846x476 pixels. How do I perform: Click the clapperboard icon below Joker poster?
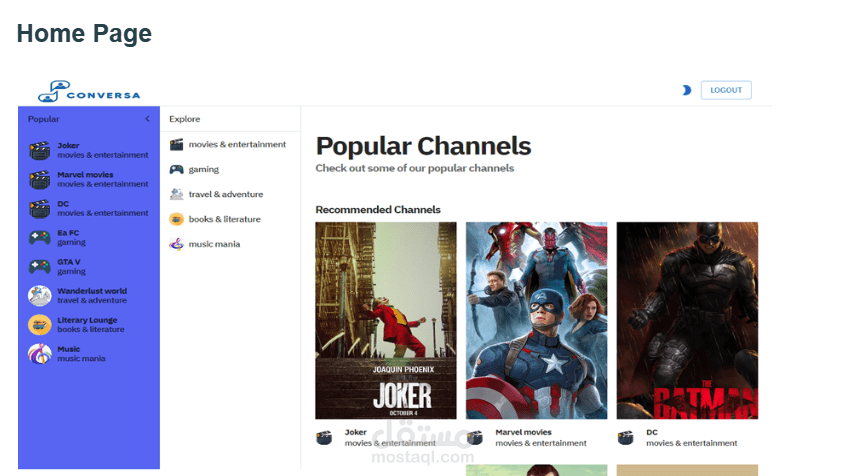tap(324, 437)
